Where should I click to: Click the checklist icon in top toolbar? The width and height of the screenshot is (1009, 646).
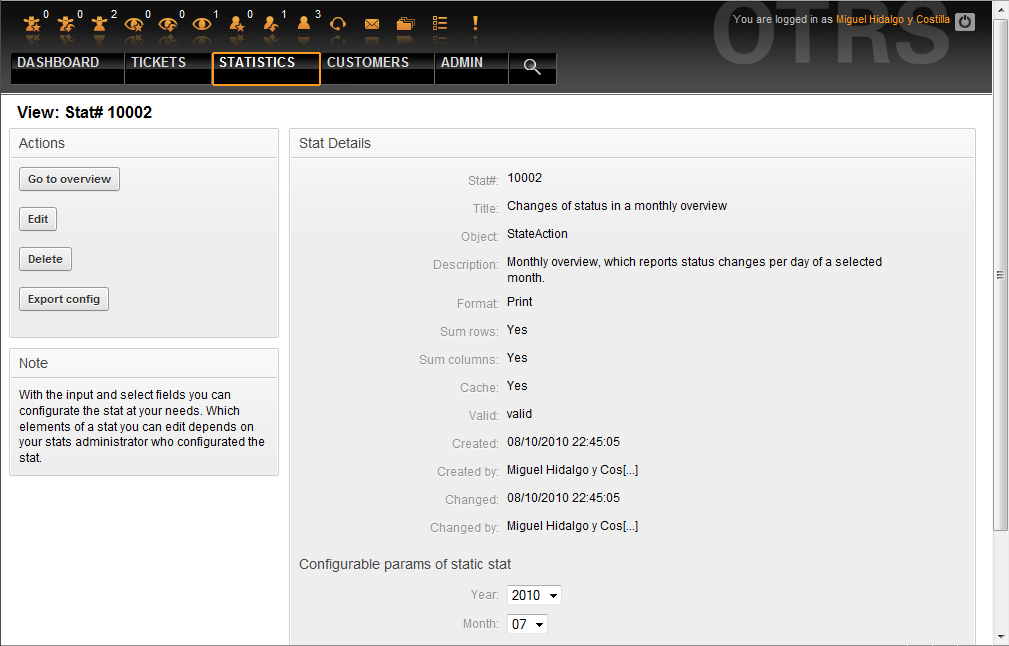440,23
